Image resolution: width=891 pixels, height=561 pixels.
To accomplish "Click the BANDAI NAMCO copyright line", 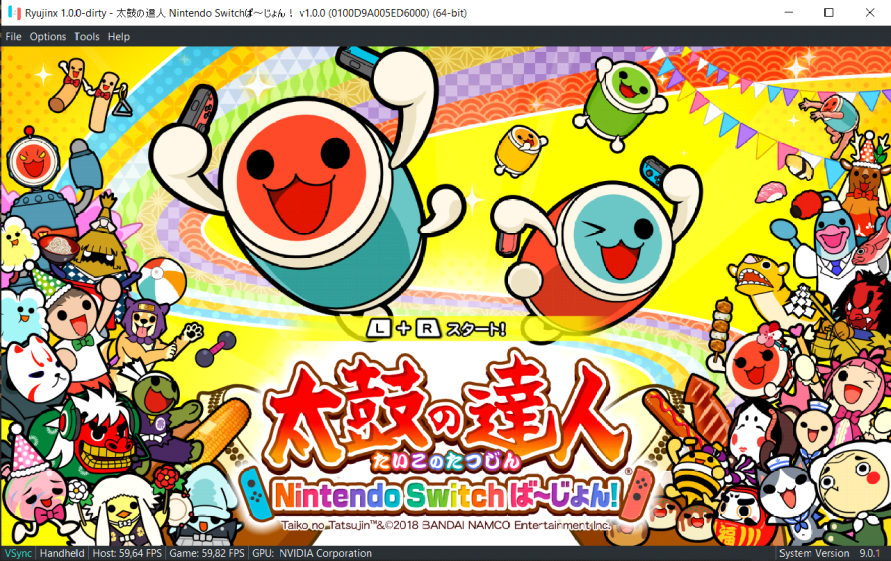I will coord(446,525).
